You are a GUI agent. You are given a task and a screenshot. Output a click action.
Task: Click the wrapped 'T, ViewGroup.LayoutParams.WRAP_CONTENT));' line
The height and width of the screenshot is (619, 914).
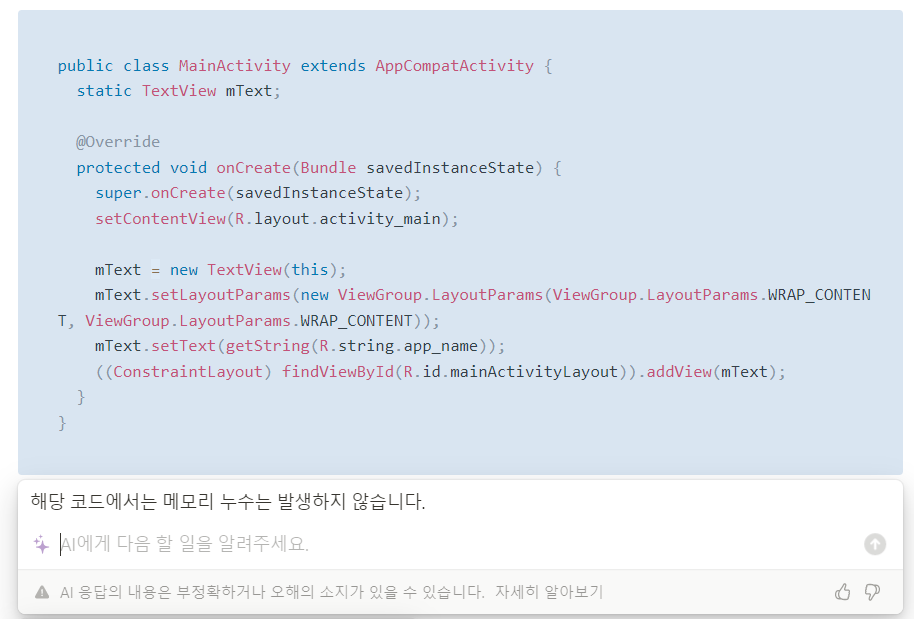point(248,321)
